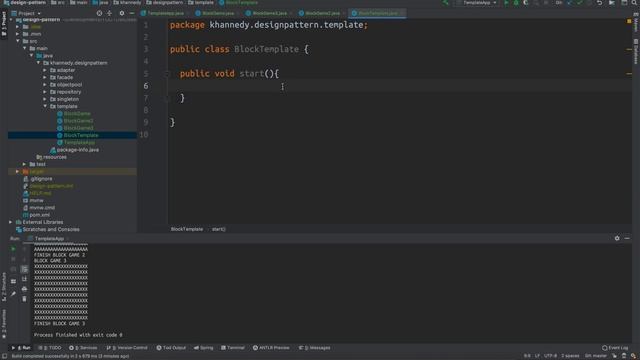Pin the Run tab with pin icon

point(13,294)
